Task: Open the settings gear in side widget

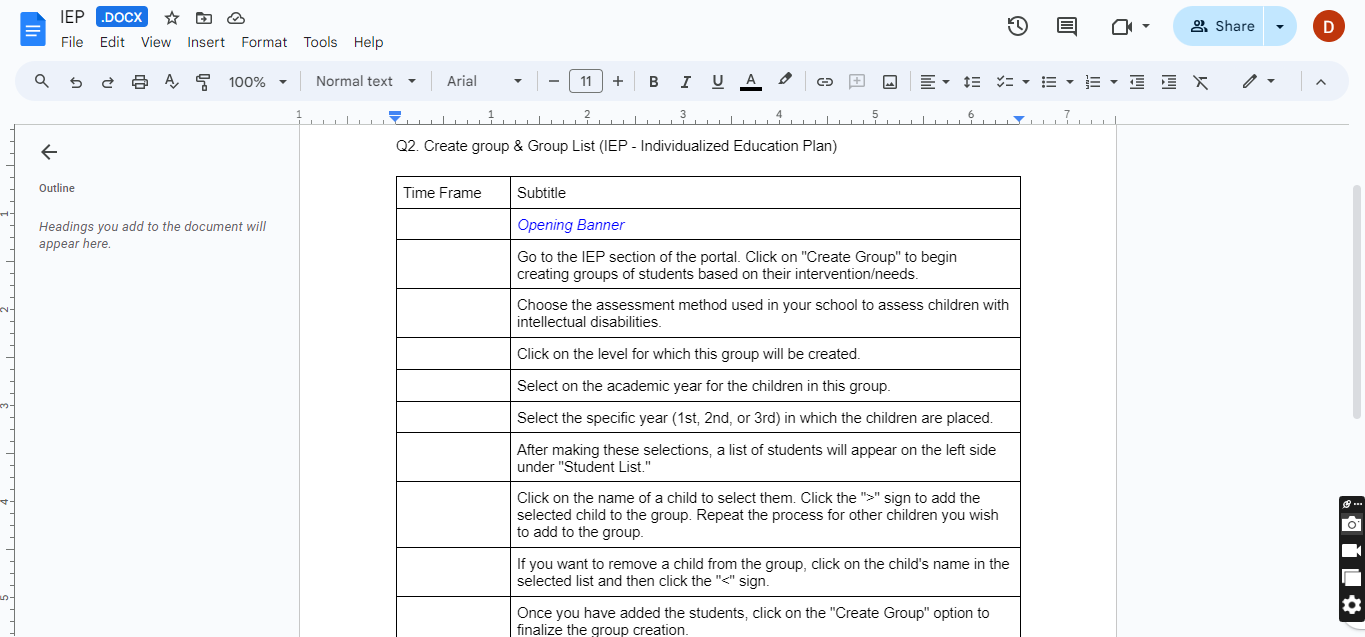Action: click(x=1352, y=605)
